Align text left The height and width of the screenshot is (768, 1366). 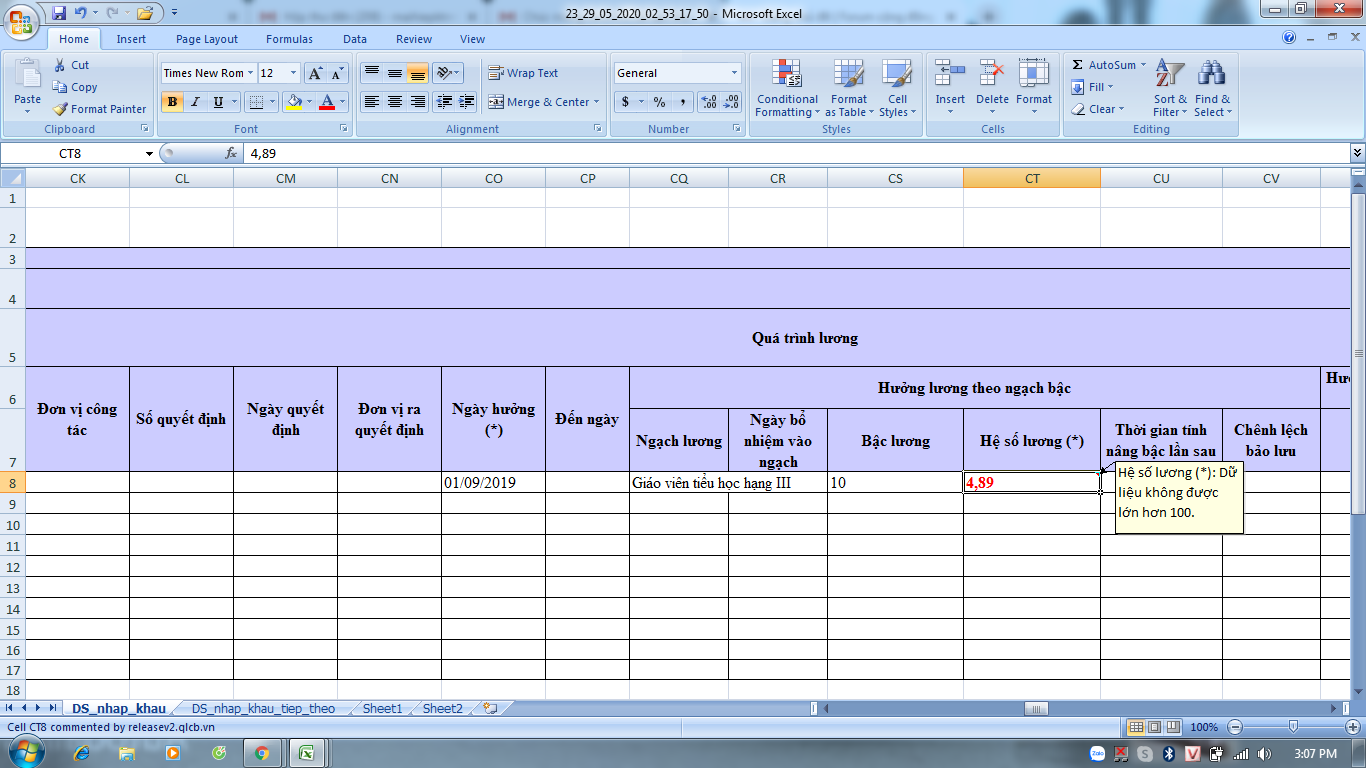pyautogui.click(x=371, y=102)
